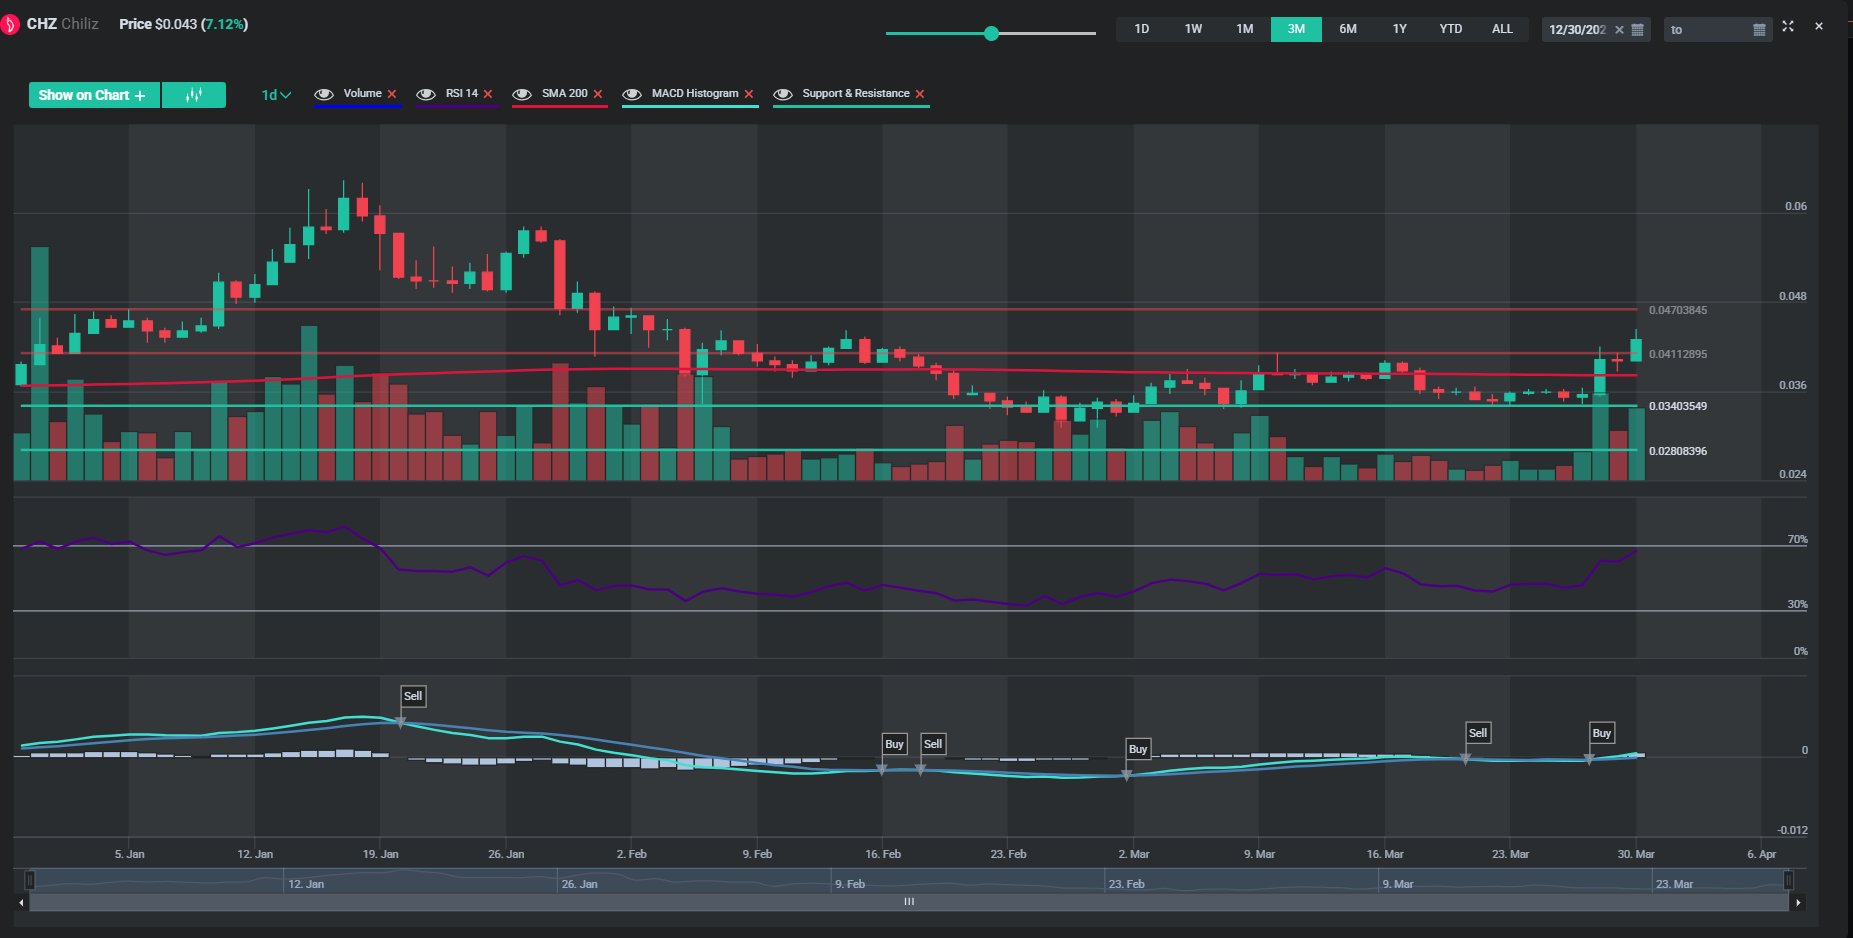
Task: Switch to the 6M time range
Action: click(1347, 29)
